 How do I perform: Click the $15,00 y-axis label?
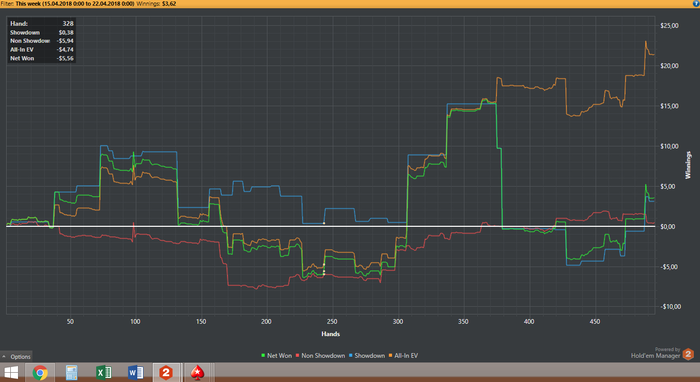(x=669, y=106)
